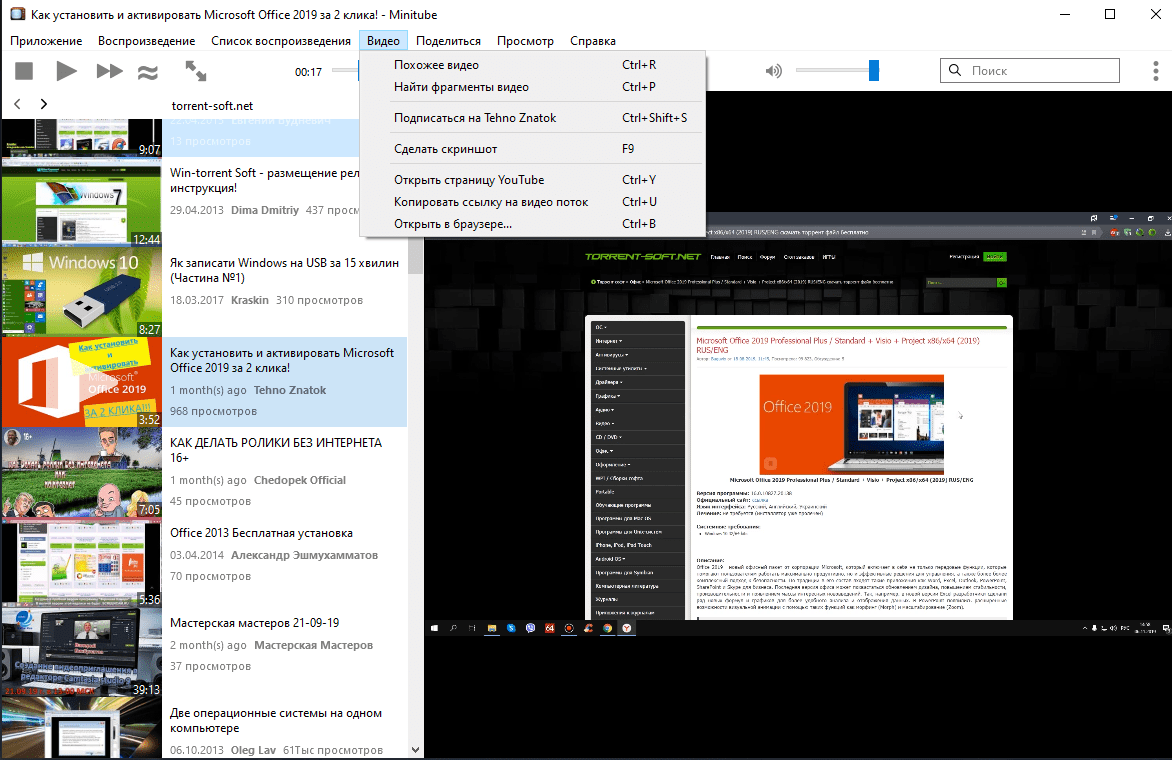This screenshot has width=1172, height=760.
Task: Click channel name Мастерская Мастеров
Action: click(313, 645)
